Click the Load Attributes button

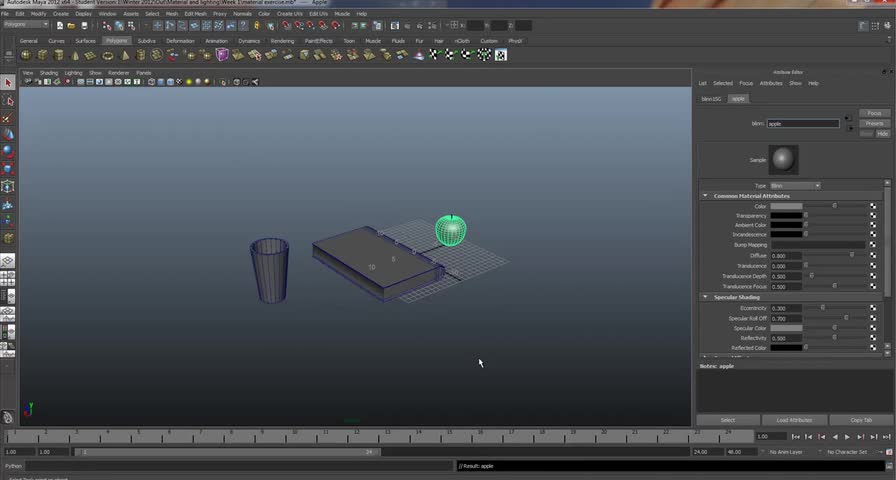[794, 420]
